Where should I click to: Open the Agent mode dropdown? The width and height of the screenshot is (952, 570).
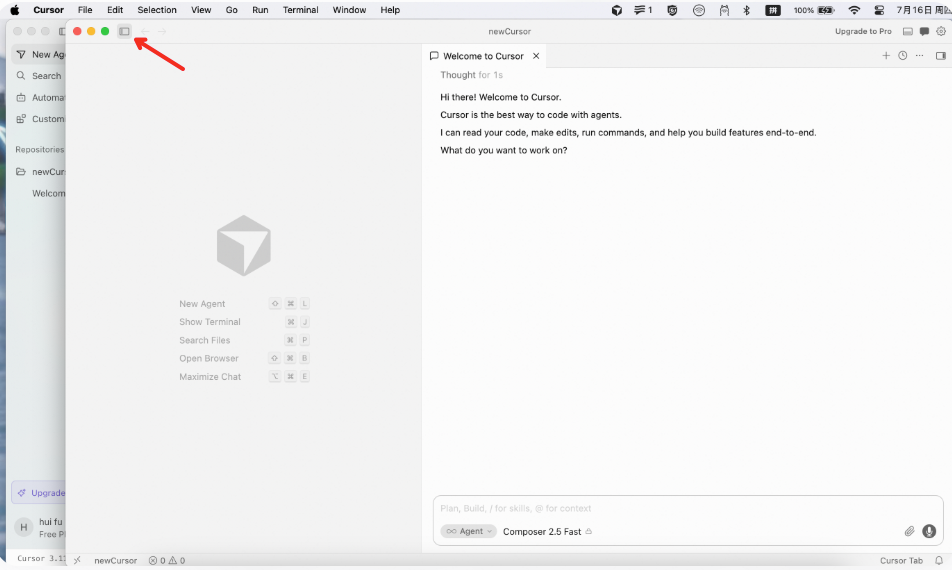468,531
